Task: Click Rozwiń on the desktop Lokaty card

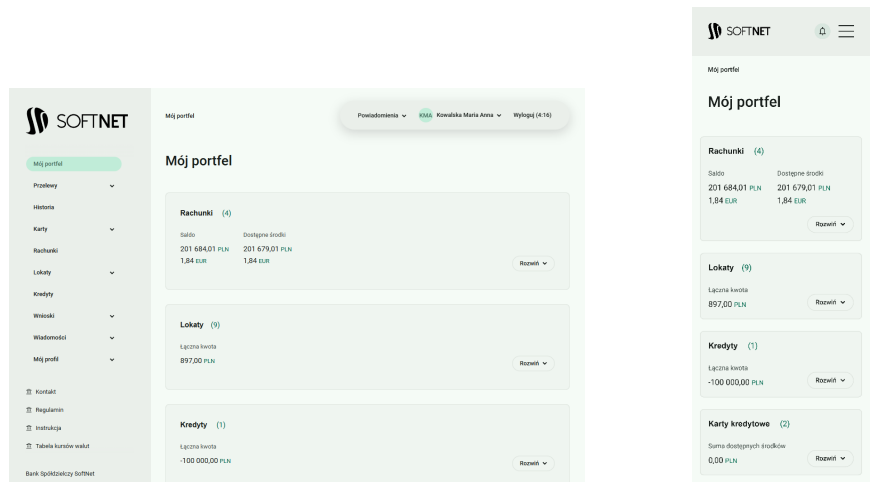Action: coord(533,364)
